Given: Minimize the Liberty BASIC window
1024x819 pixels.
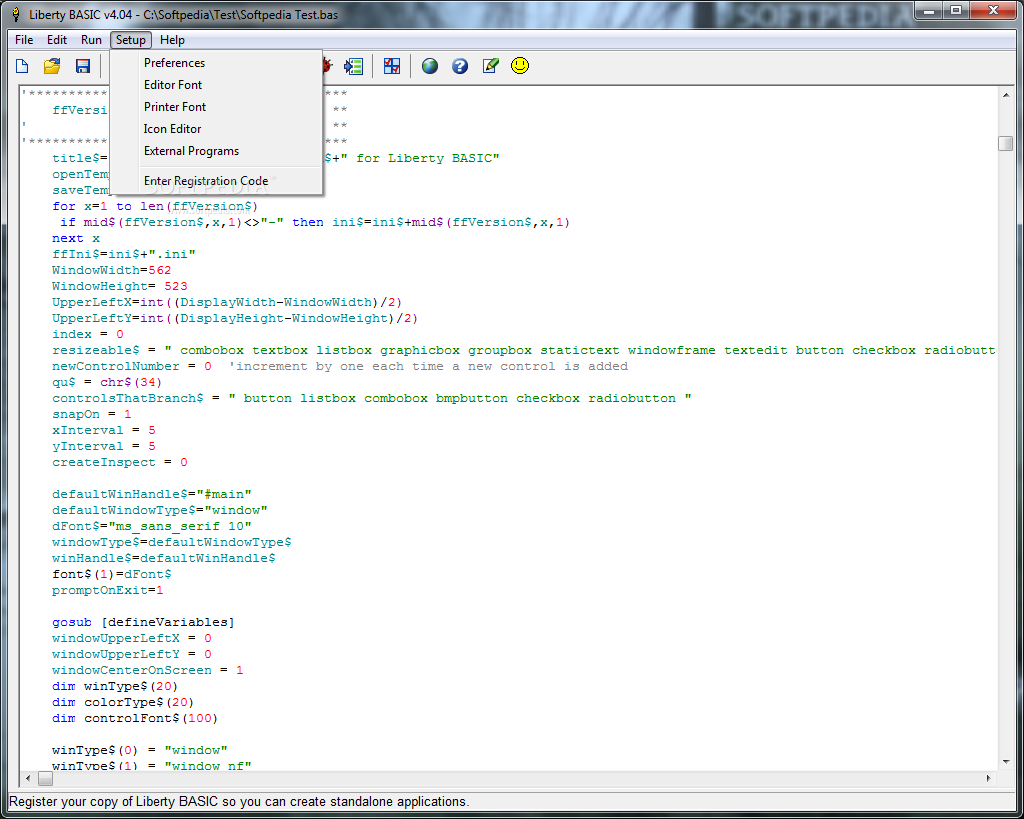Looking at the screenshot, I should (929, 11).
